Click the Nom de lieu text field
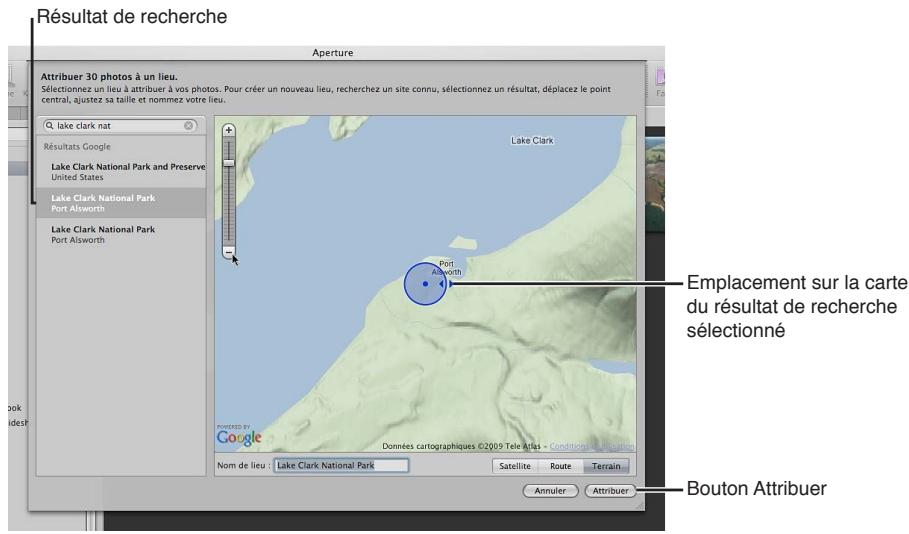Image resolution: width=909 pixels, height=534 pixels. (x=341, y=465)
